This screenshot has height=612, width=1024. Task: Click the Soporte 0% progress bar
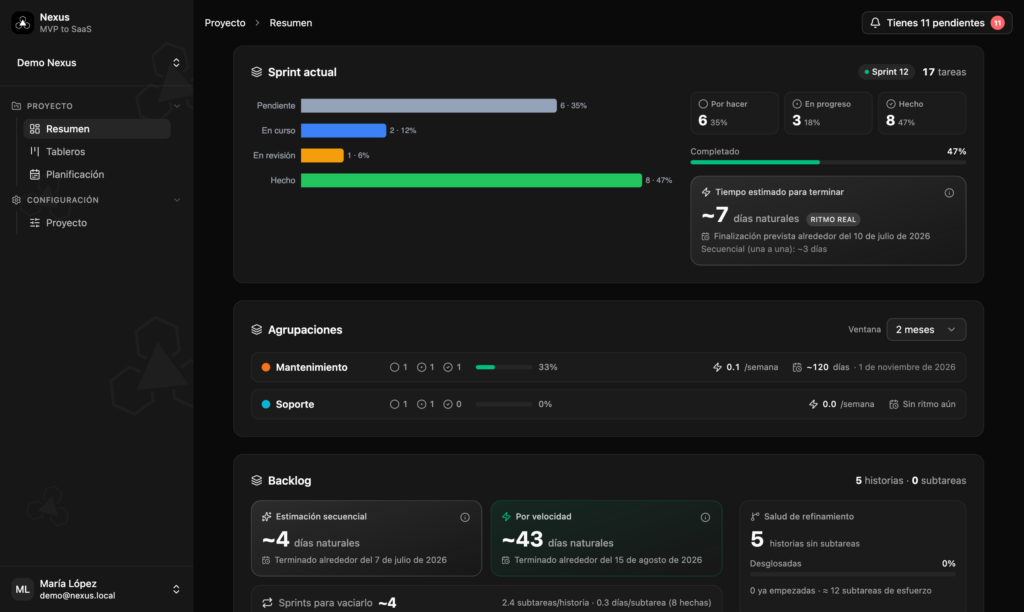(504, 404)
